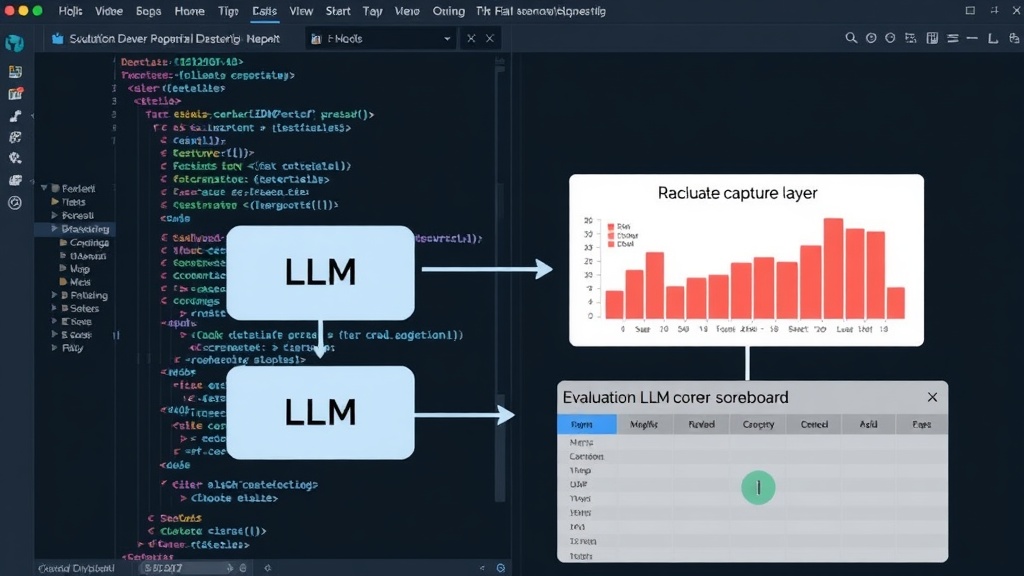This screenshot has height=576, width=1024.
Task: Select the Dtassding item in file tree
Action: click(x=85, y=229)
